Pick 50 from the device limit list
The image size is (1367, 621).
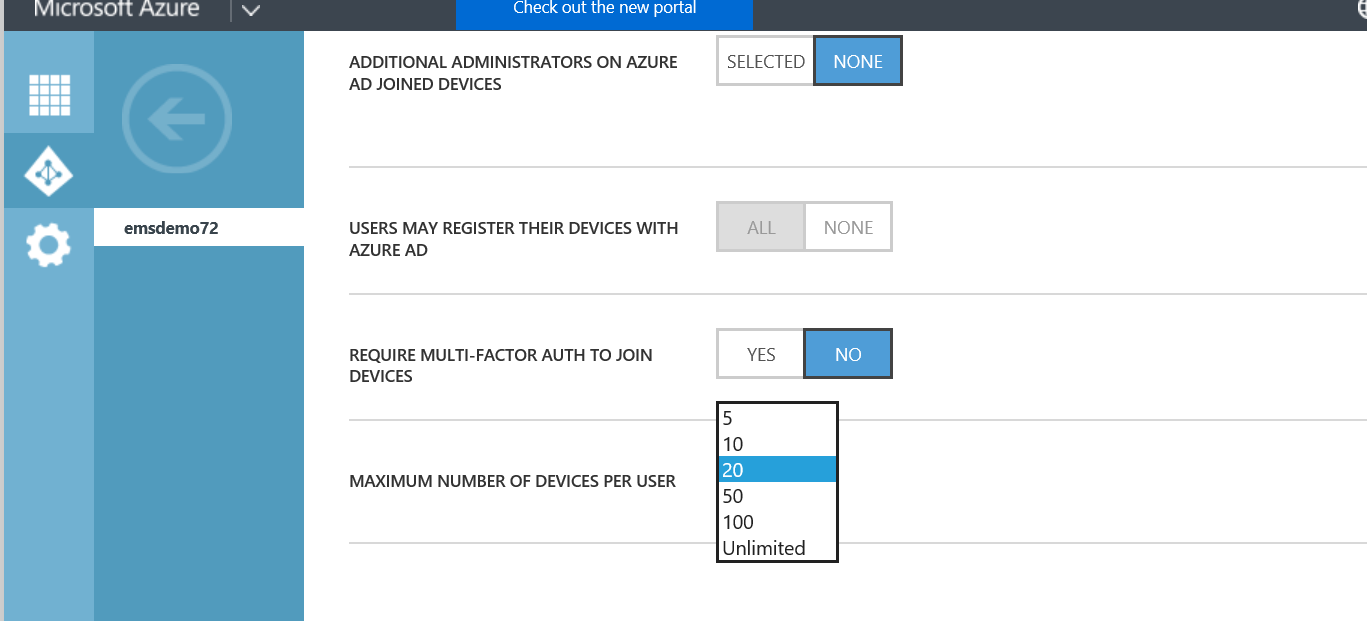pos(777,496)
